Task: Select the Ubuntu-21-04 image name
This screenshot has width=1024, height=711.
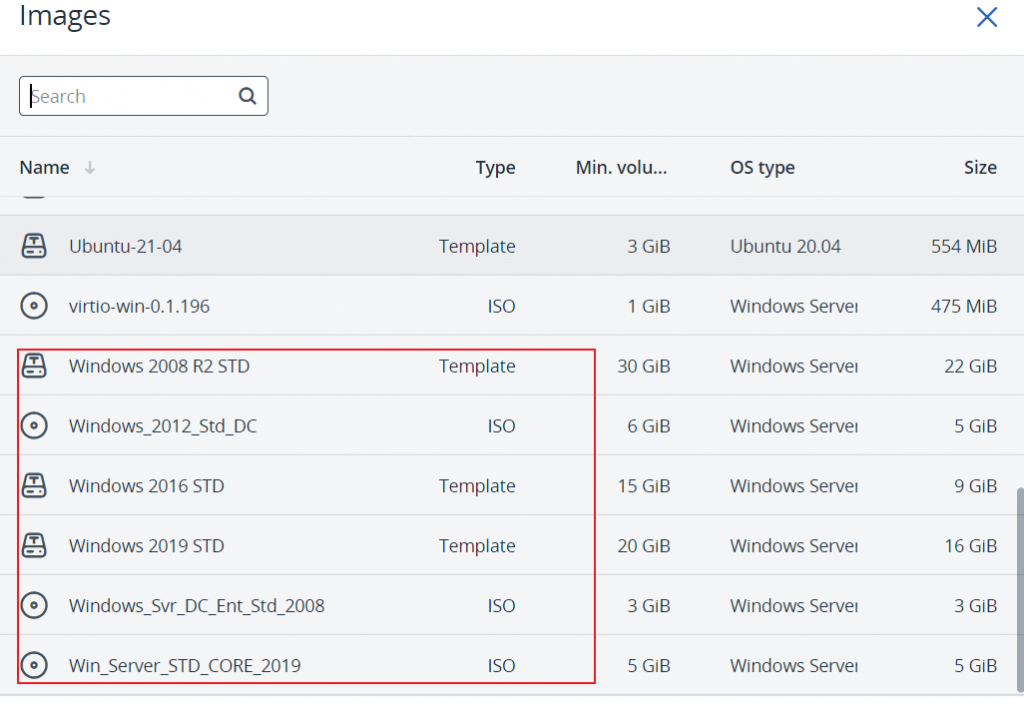Action: (x=125, y=246)
